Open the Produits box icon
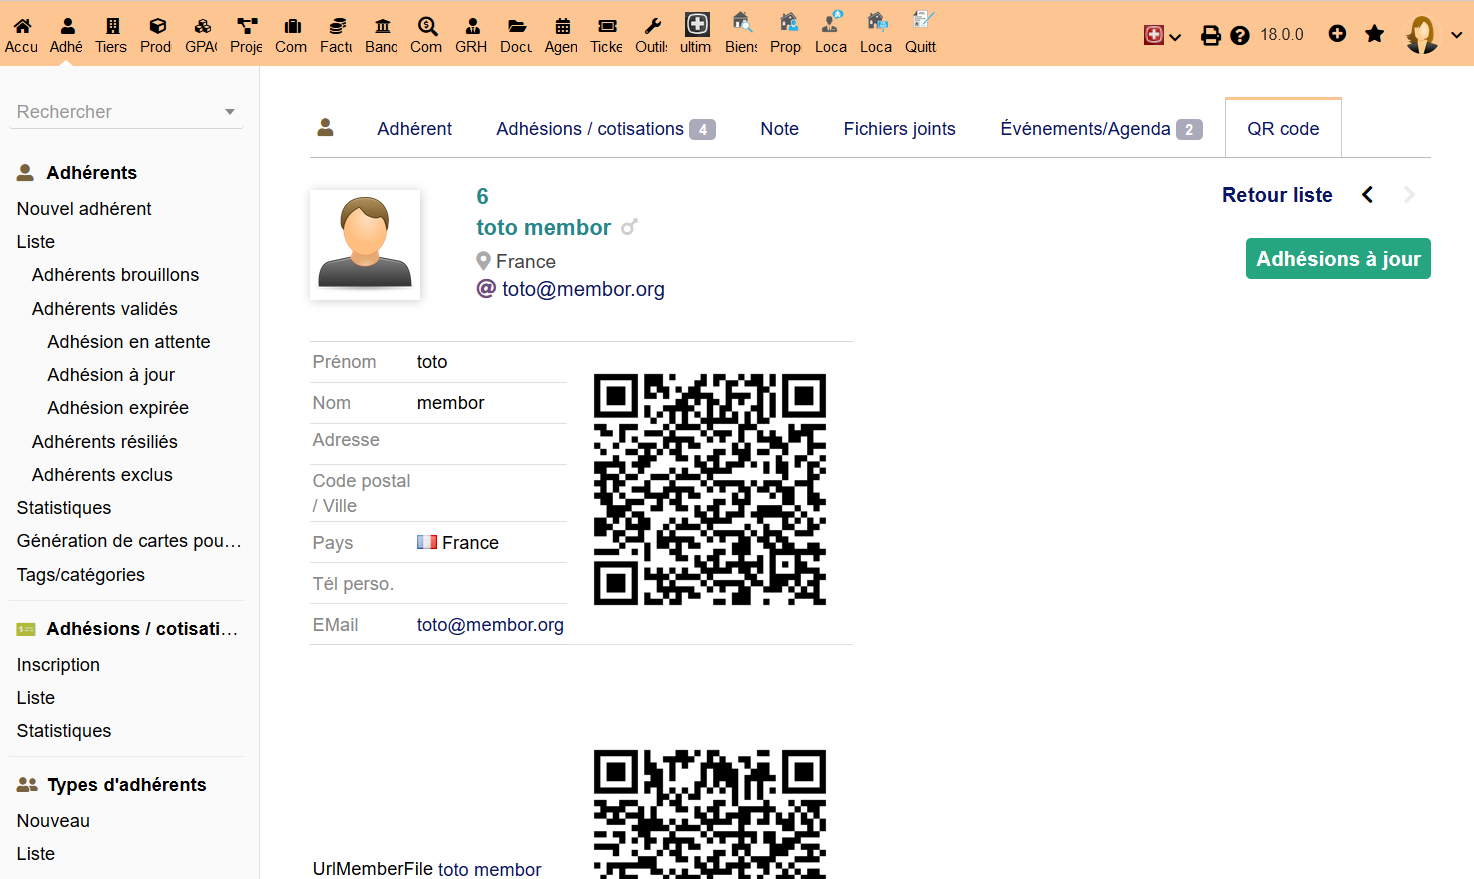The height and width of the screenshot is (879, 1474). 156,26
